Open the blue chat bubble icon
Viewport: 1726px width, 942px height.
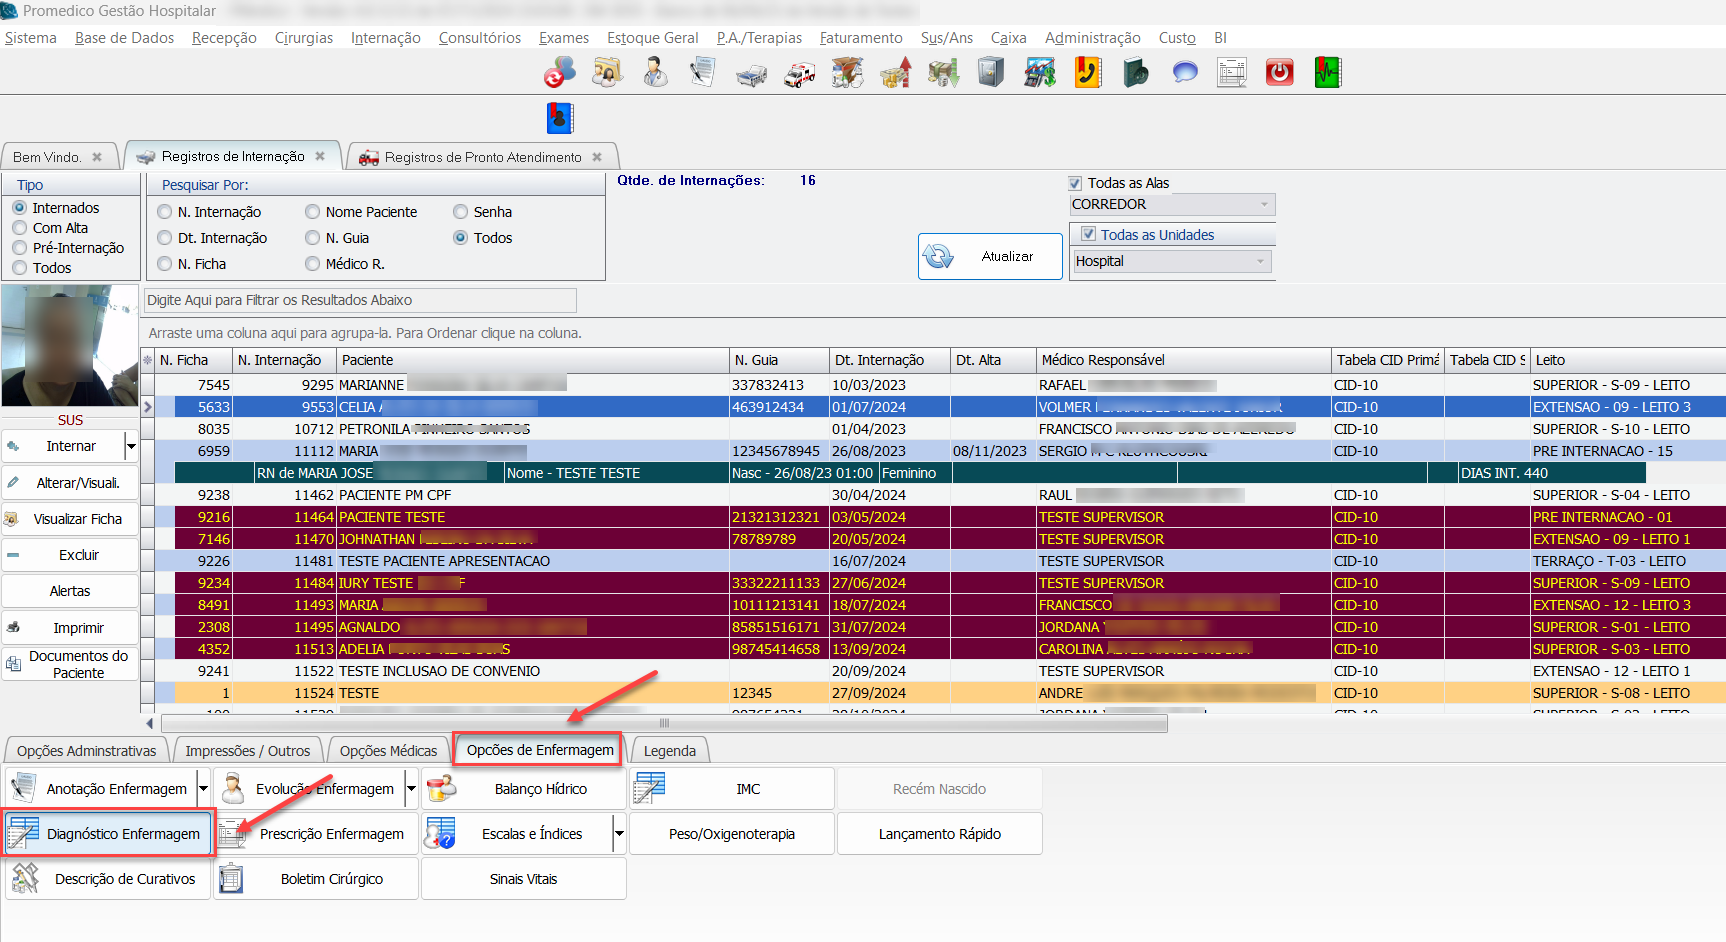click(1185, 73)
